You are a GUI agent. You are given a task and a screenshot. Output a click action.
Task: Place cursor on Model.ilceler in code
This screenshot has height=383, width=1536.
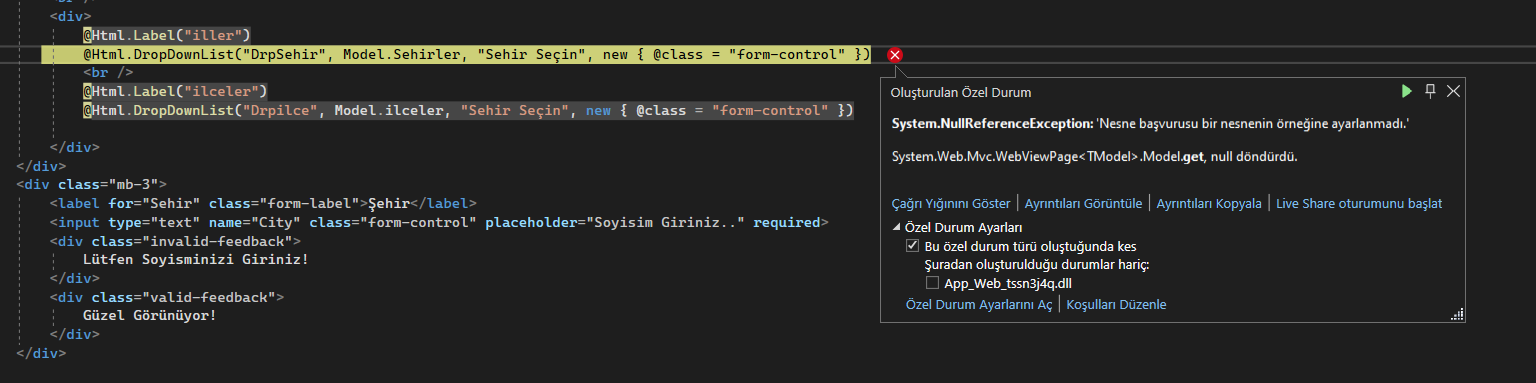[x=389, y=109]
